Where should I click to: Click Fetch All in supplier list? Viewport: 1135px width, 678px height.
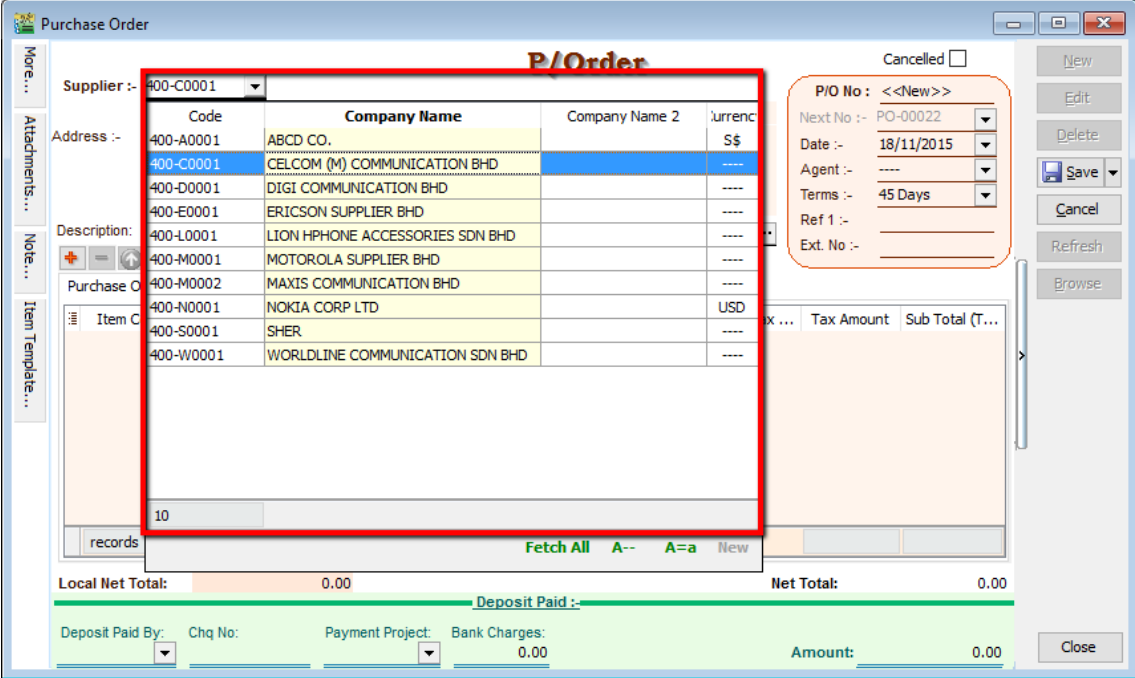pyautogui.click(x=557, y=547)
